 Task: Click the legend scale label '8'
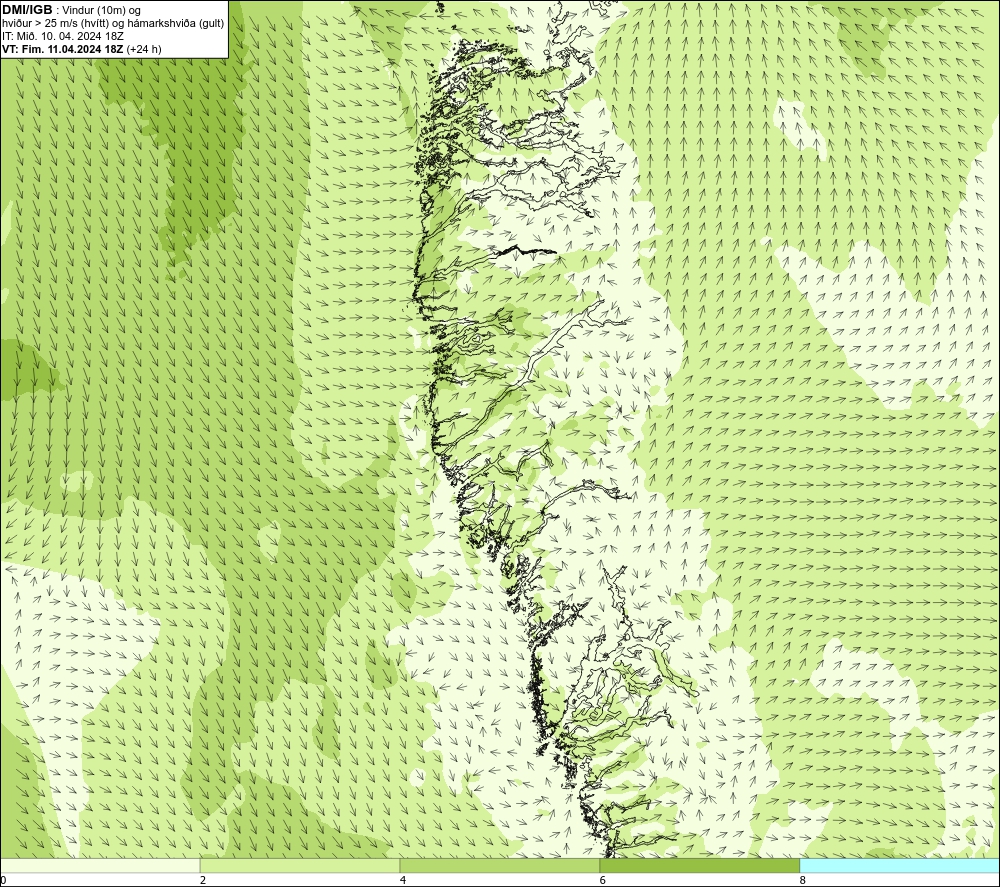802,881
